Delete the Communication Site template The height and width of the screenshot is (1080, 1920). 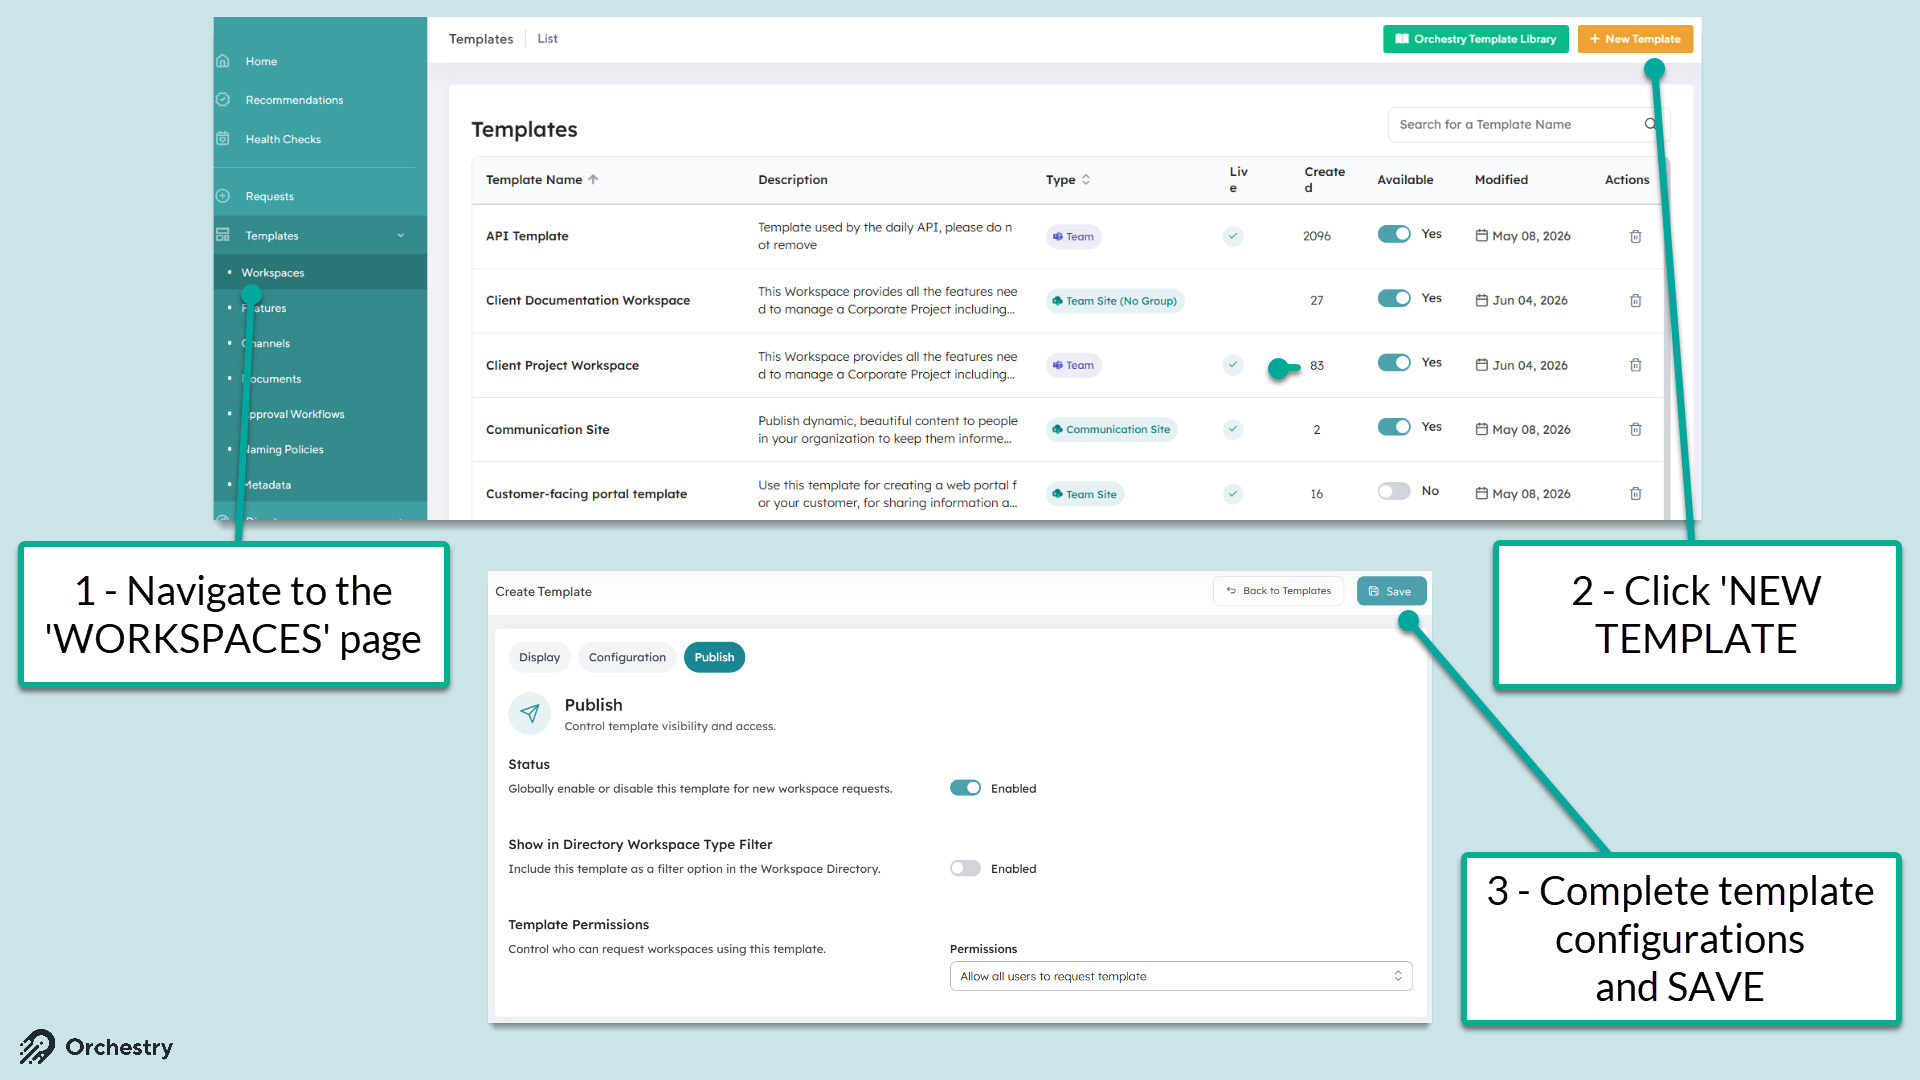point(1635,430)
